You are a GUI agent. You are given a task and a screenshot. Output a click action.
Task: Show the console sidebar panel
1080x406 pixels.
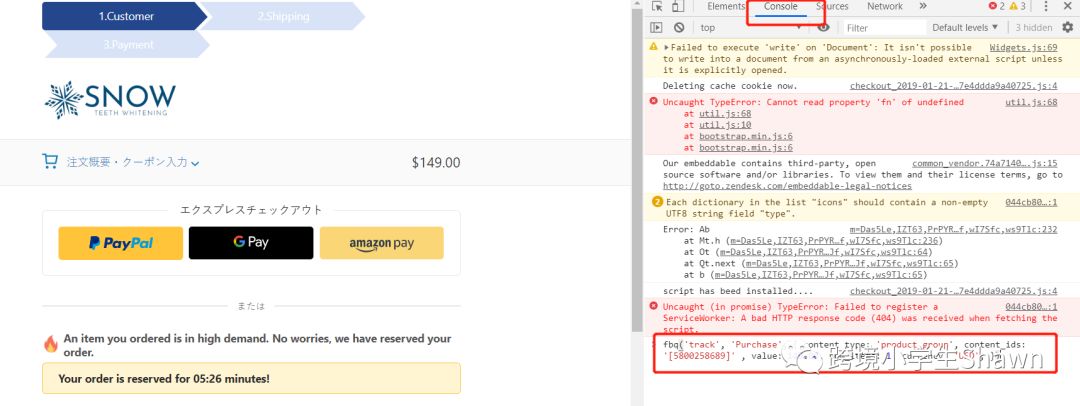coord(657,28)
